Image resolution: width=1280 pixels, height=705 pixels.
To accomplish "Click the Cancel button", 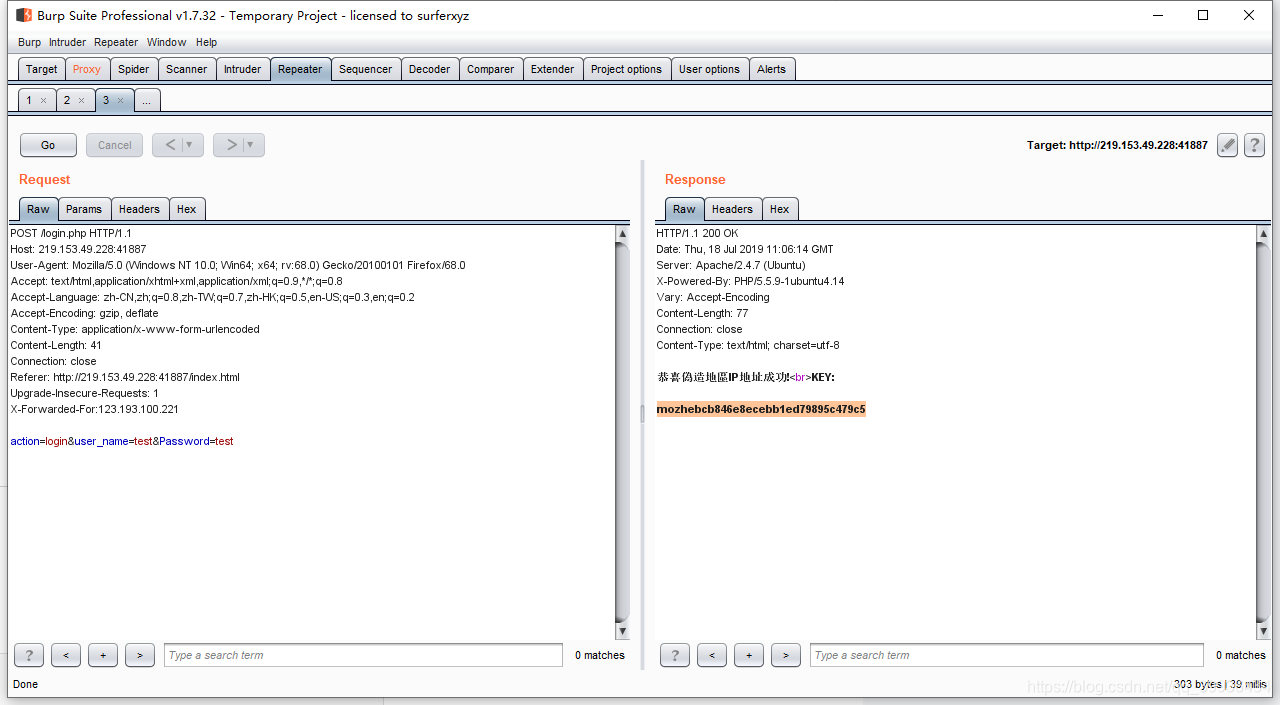I will (115, 145).
